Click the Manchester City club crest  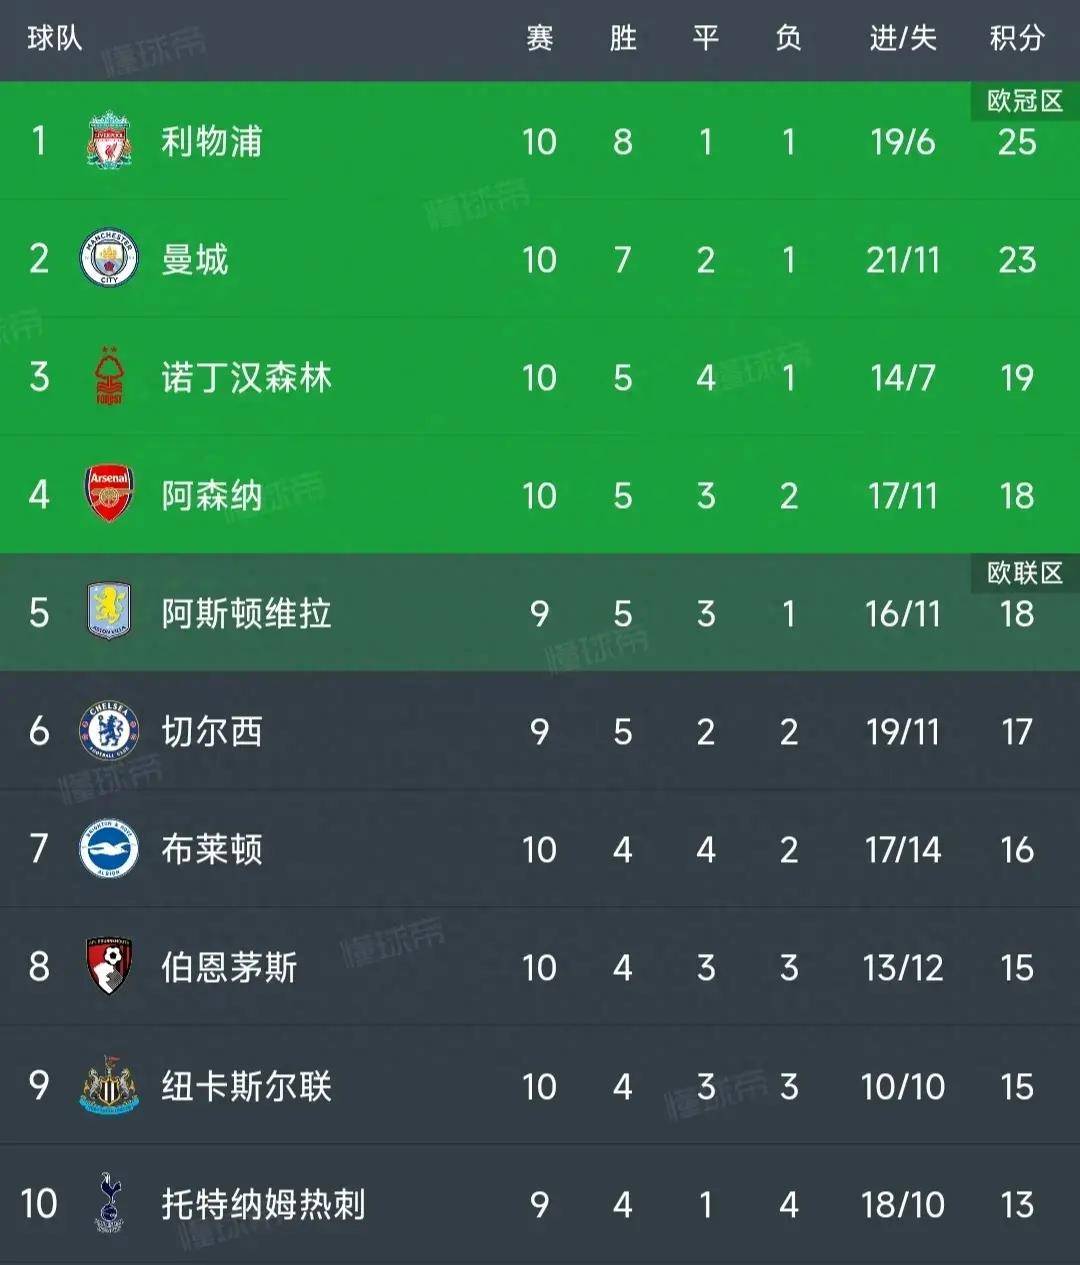[109, 259]
